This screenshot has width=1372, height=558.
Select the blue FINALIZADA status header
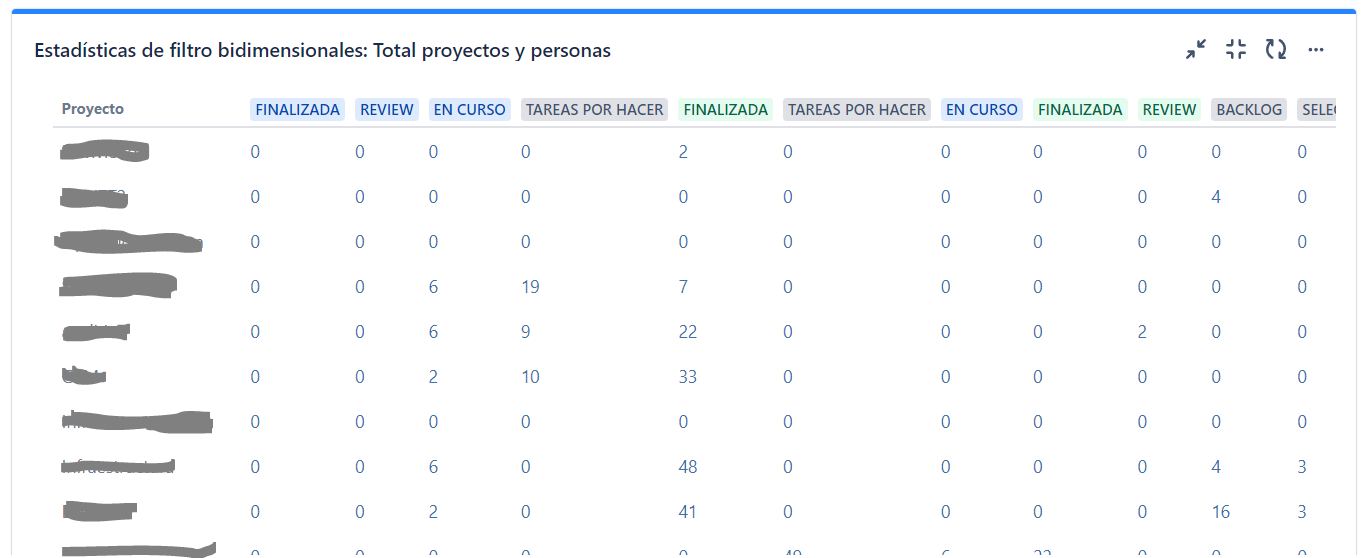(x=298, y=110)
